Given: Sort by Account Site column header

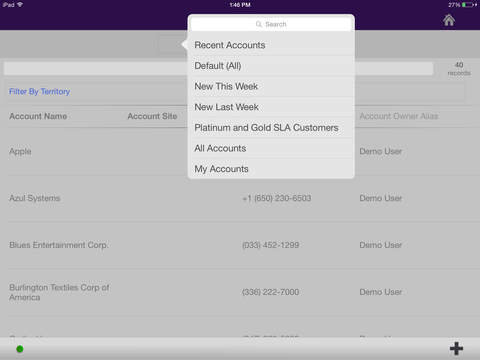Looking at the screenshot, I should point(152,116).
